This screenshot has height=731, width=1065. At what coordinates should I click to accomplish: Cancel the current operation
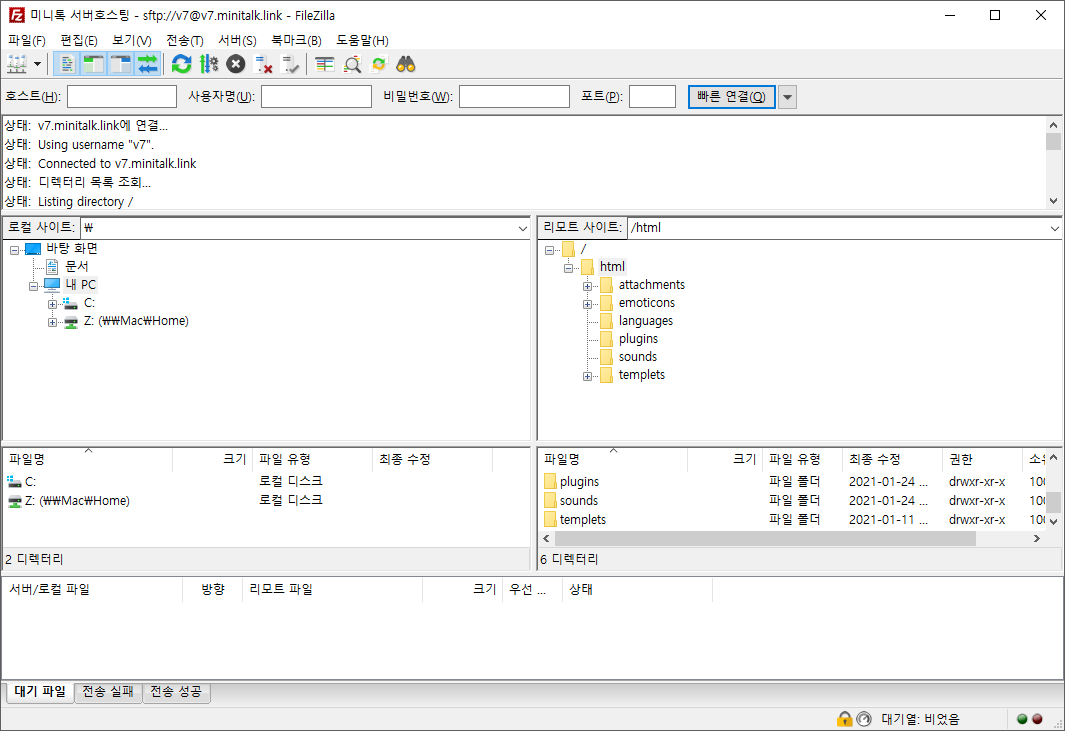tap(236, 65)
